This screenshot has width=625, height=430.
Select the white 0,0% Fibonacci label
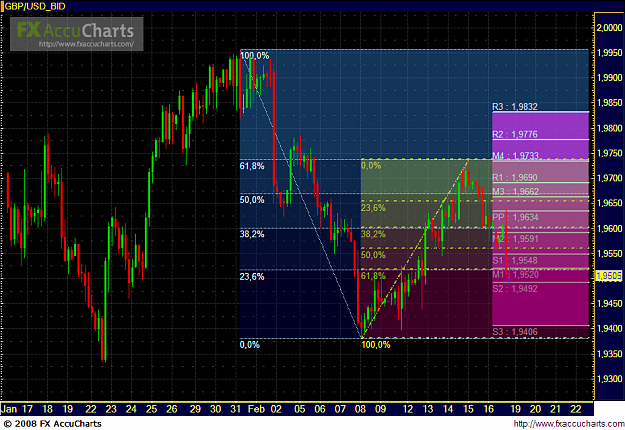tap(250, 345)
